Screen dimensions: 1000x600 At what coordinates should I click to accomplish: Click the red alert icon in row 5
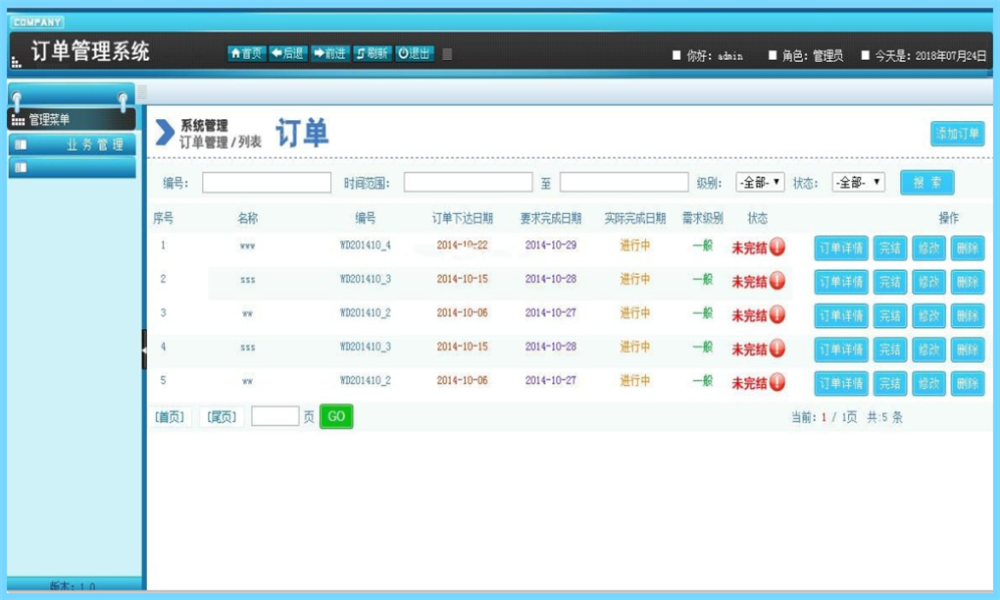coord(777,382)
